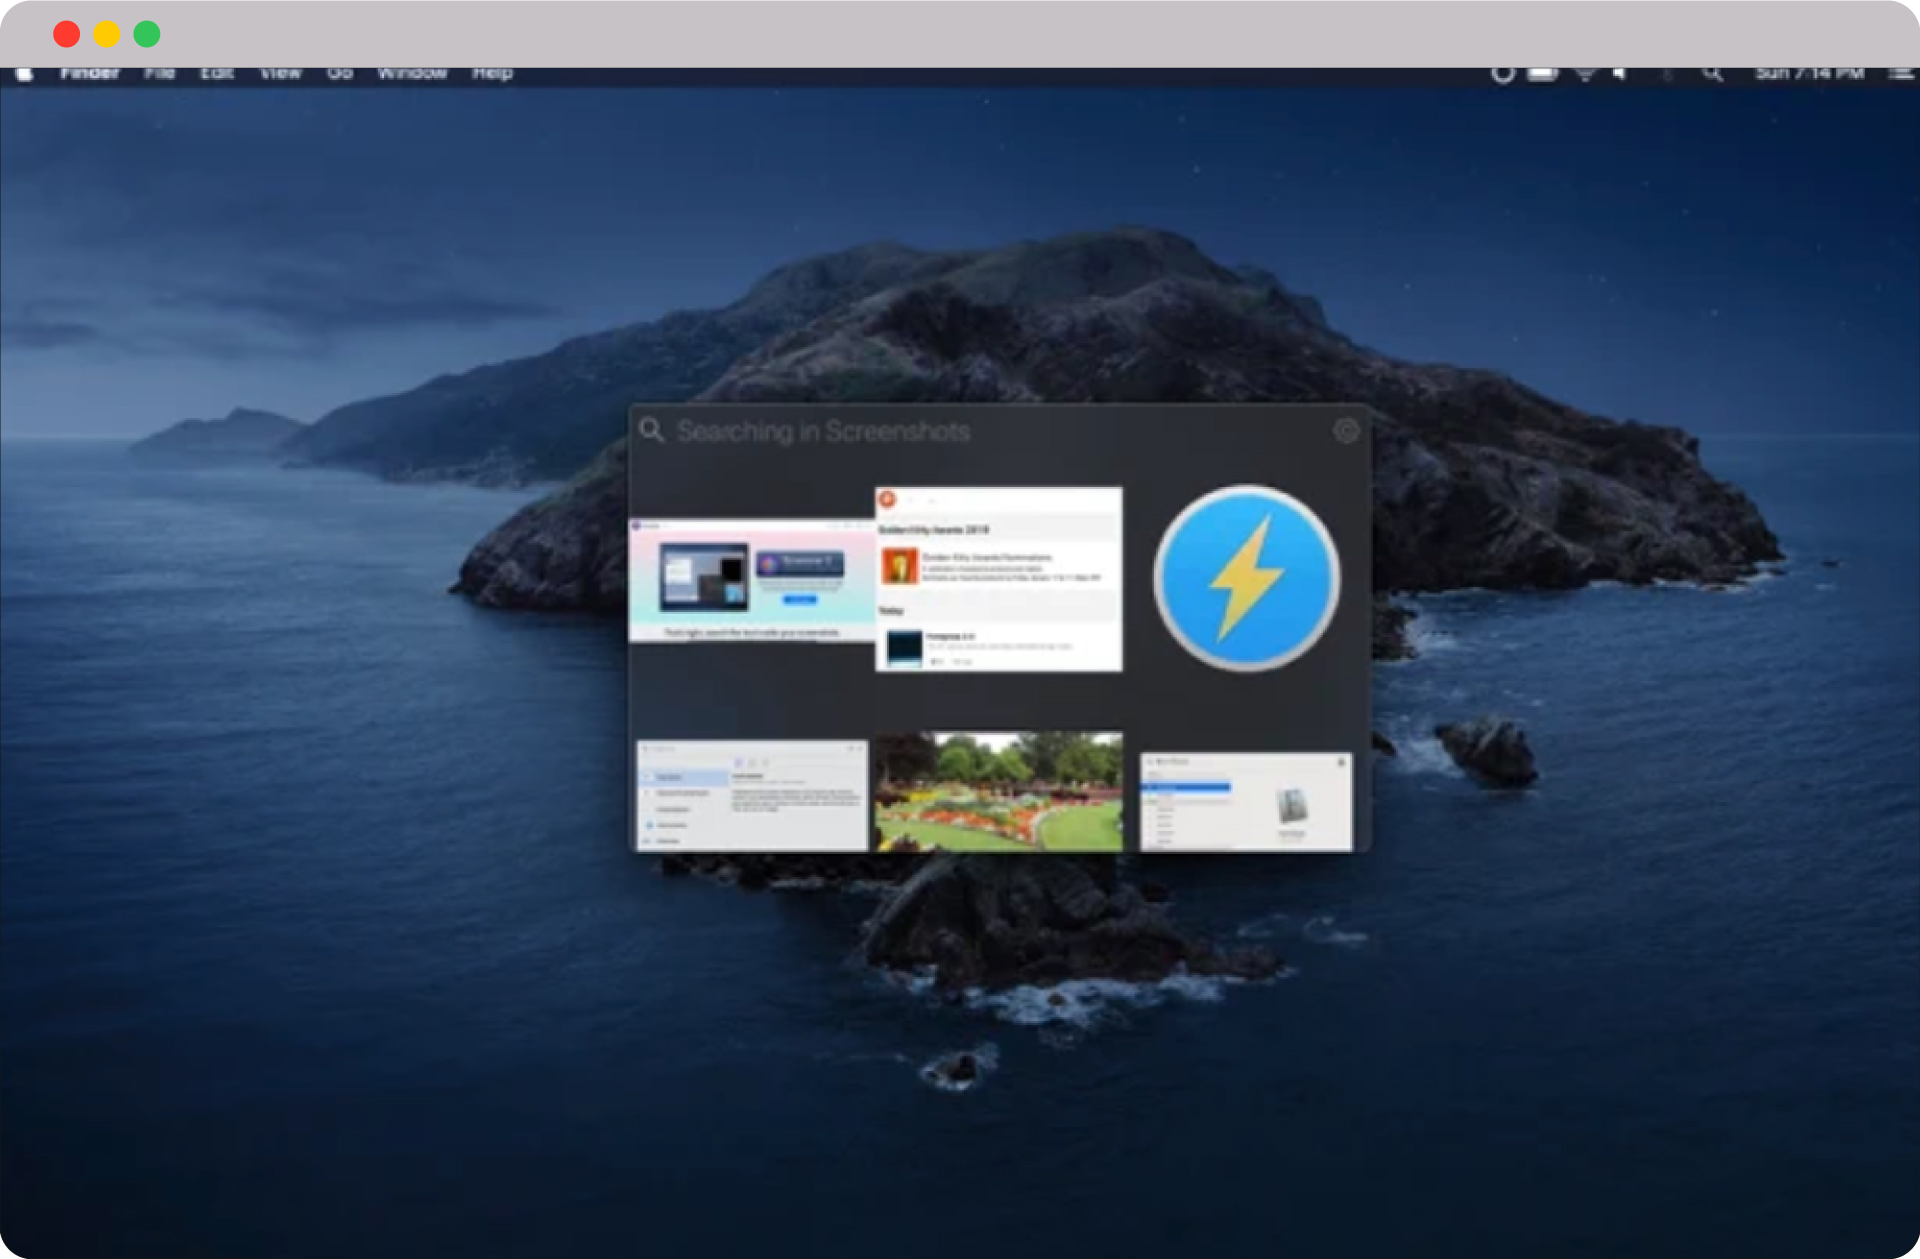Open the Apple menu
Screen dimensions: 1920x1259
[25, 74]
